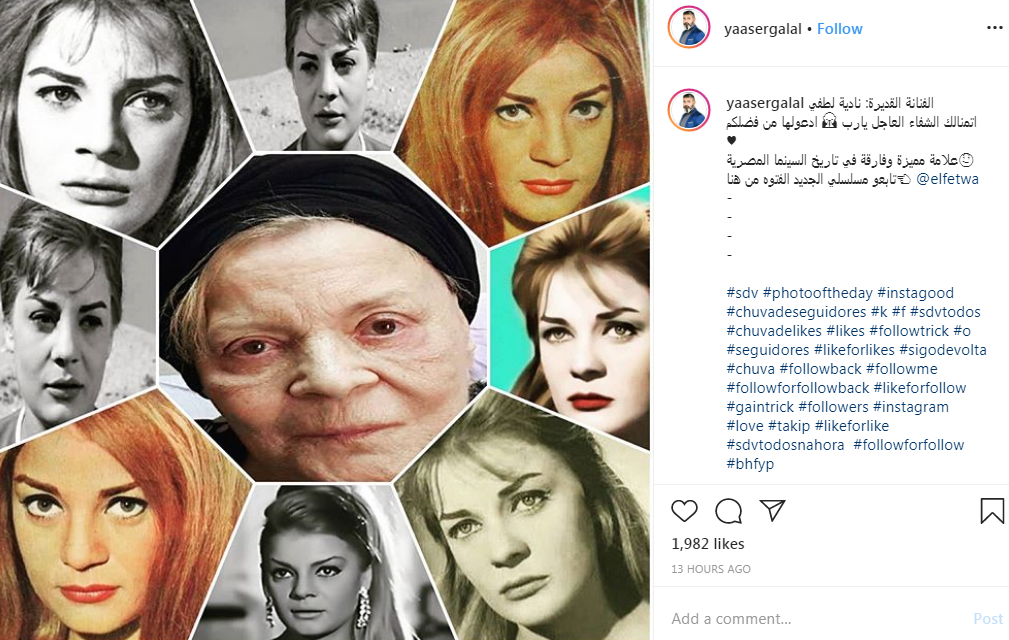Open the three-dot more options menu
This screenshot has width=1009, height=640.
click(994, 28)
